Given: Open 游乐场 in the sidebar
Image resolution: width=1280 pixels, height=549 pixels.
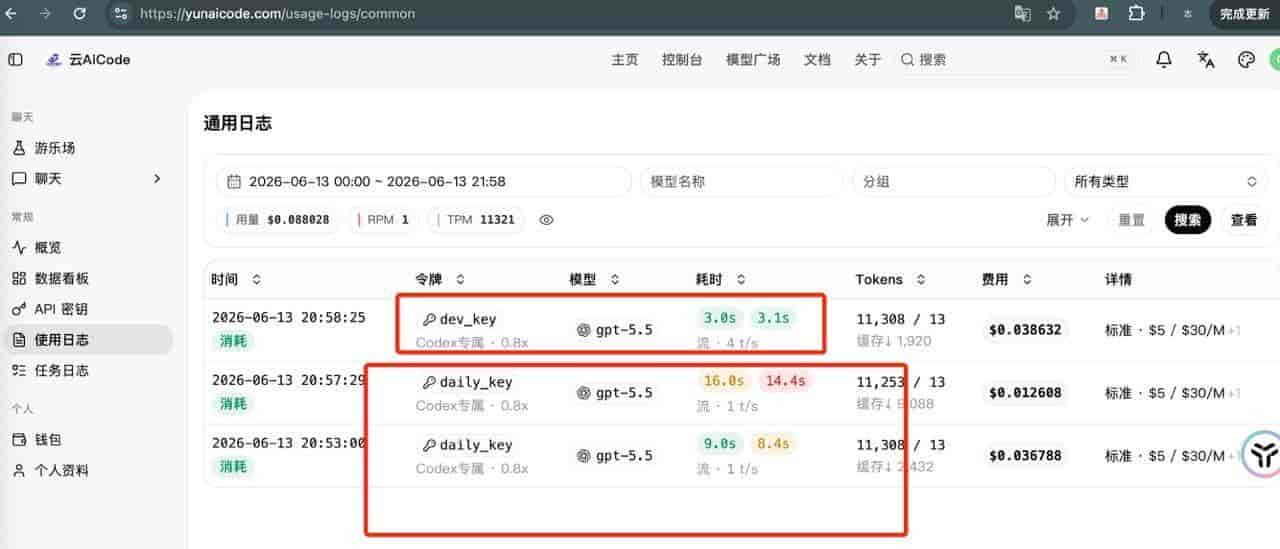Looking at the screenshot, I should tap(88, 148).
